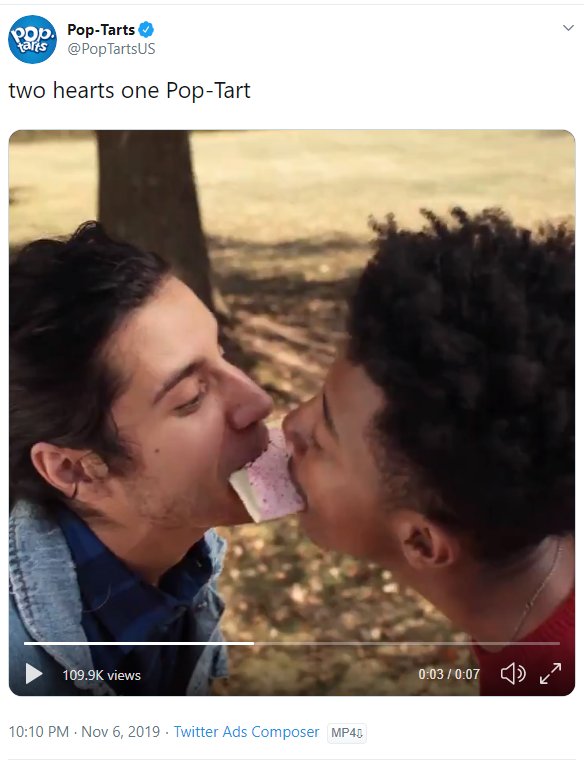Visit the @PopTartsUS handle
Image resolution: width=584 pixels, height=763 pixels.
point(111,49)
